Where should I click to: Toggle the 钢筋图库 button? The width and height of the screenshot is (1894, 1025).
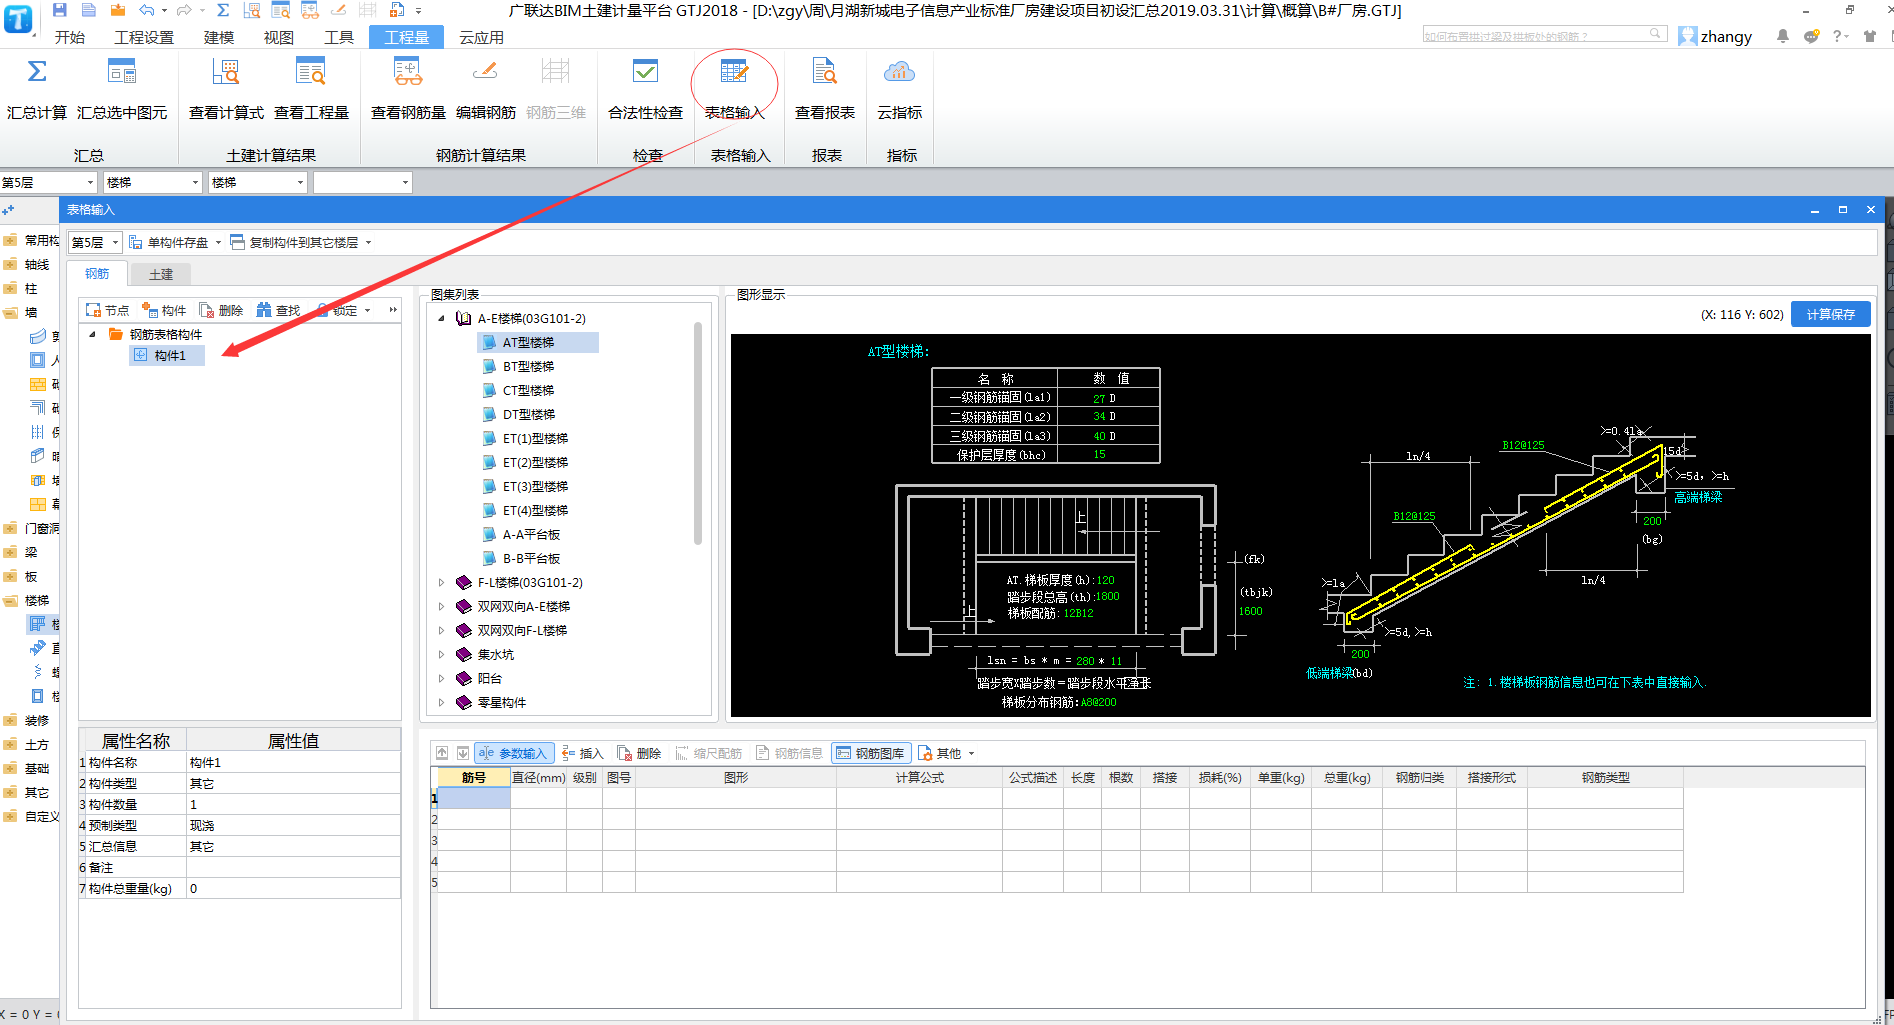click(x=870, y=753)
